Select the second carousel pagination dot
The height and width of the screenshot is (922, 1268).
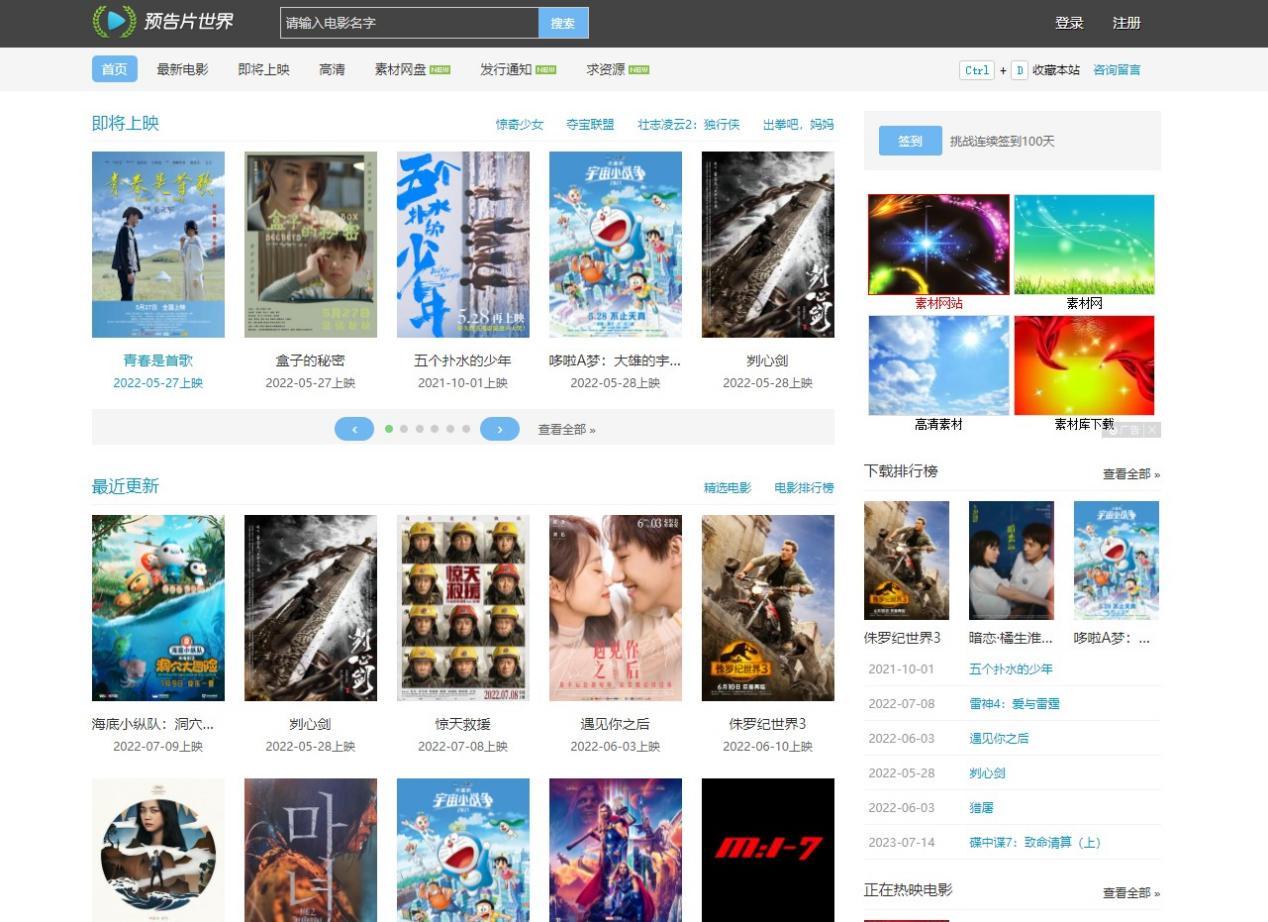click(x=404, y=429)
